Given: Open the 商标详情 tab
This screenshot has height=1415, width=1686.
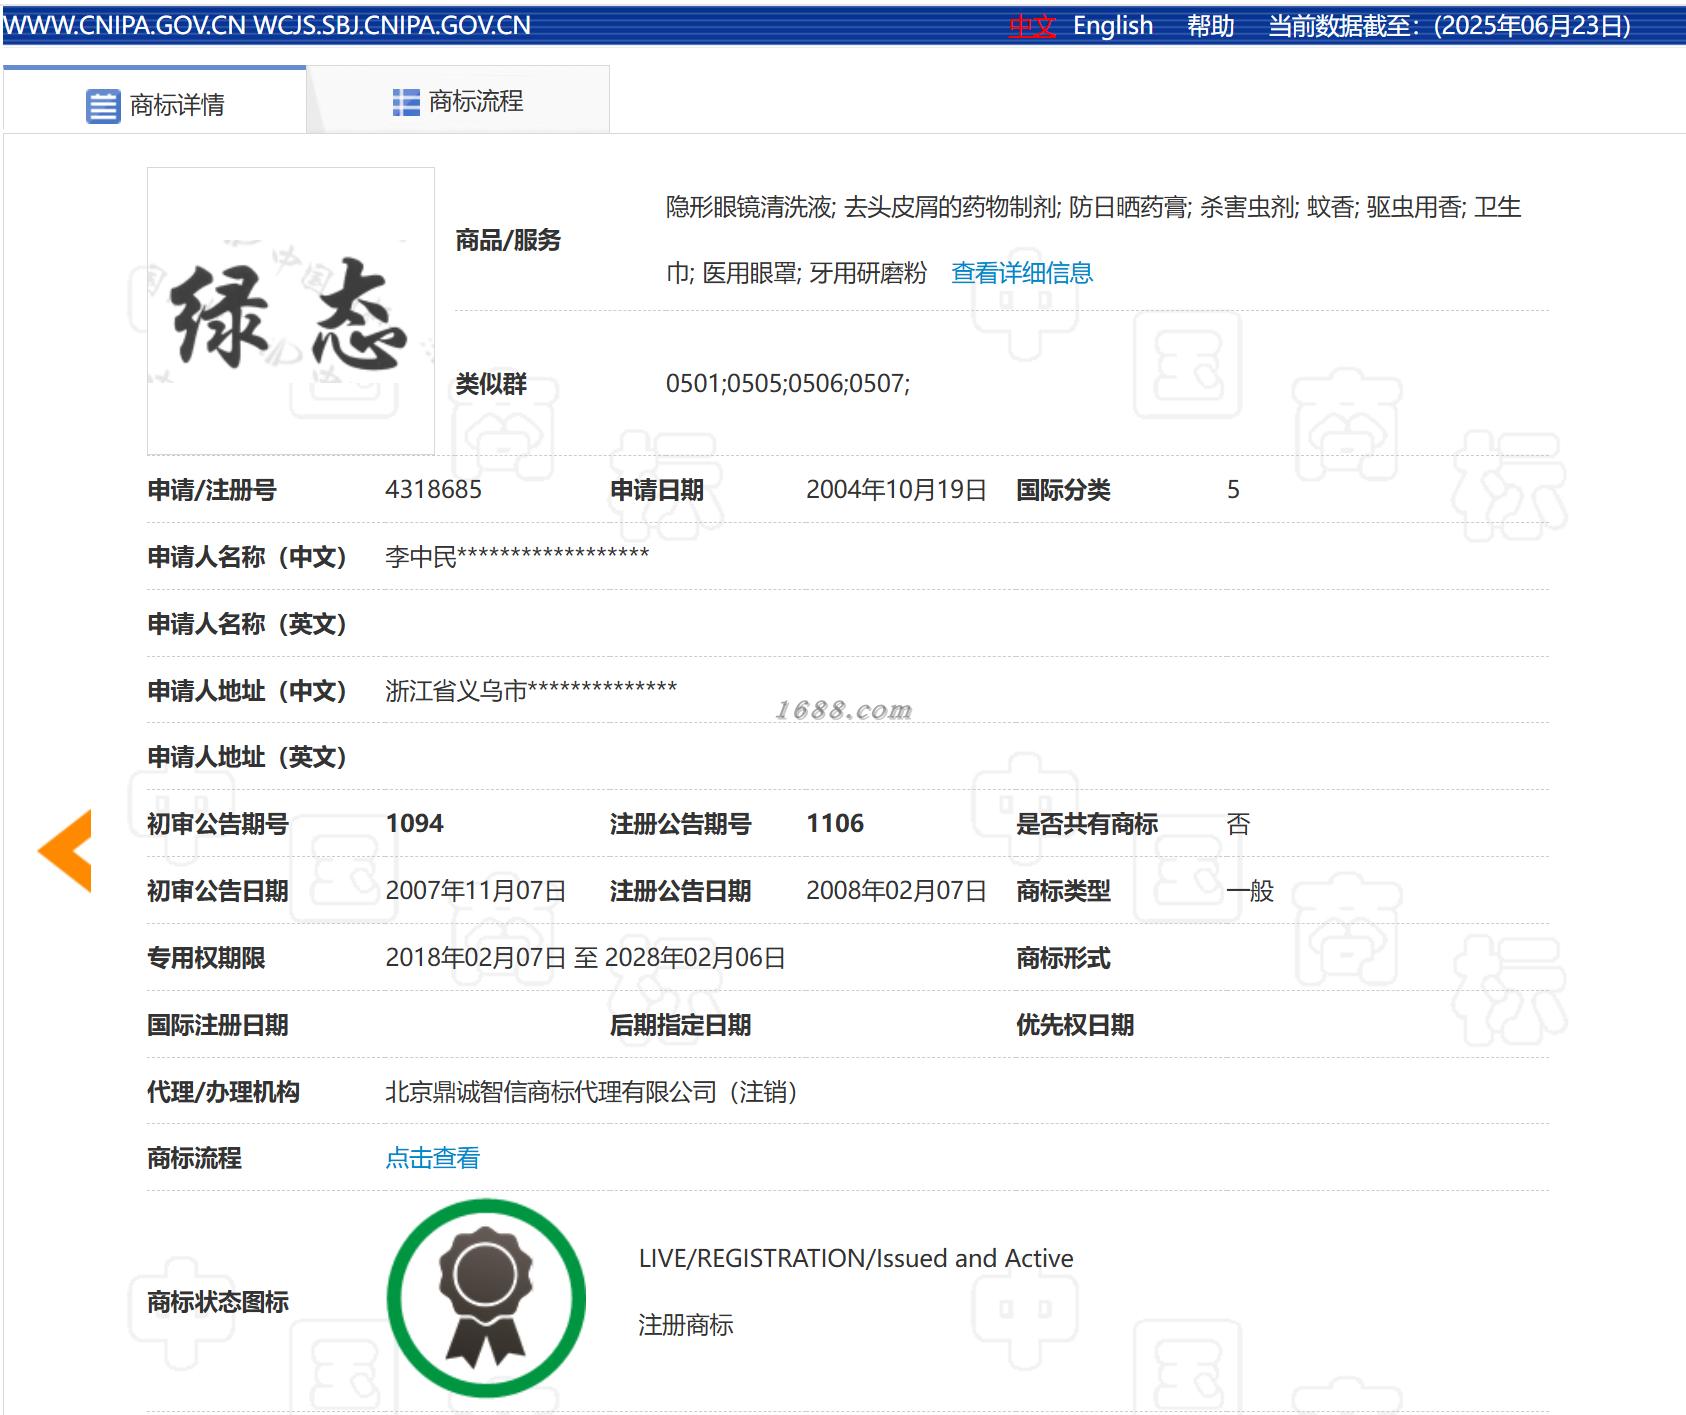Looking at the screenshot, I should pyautogui.click(x=155, y=101).
